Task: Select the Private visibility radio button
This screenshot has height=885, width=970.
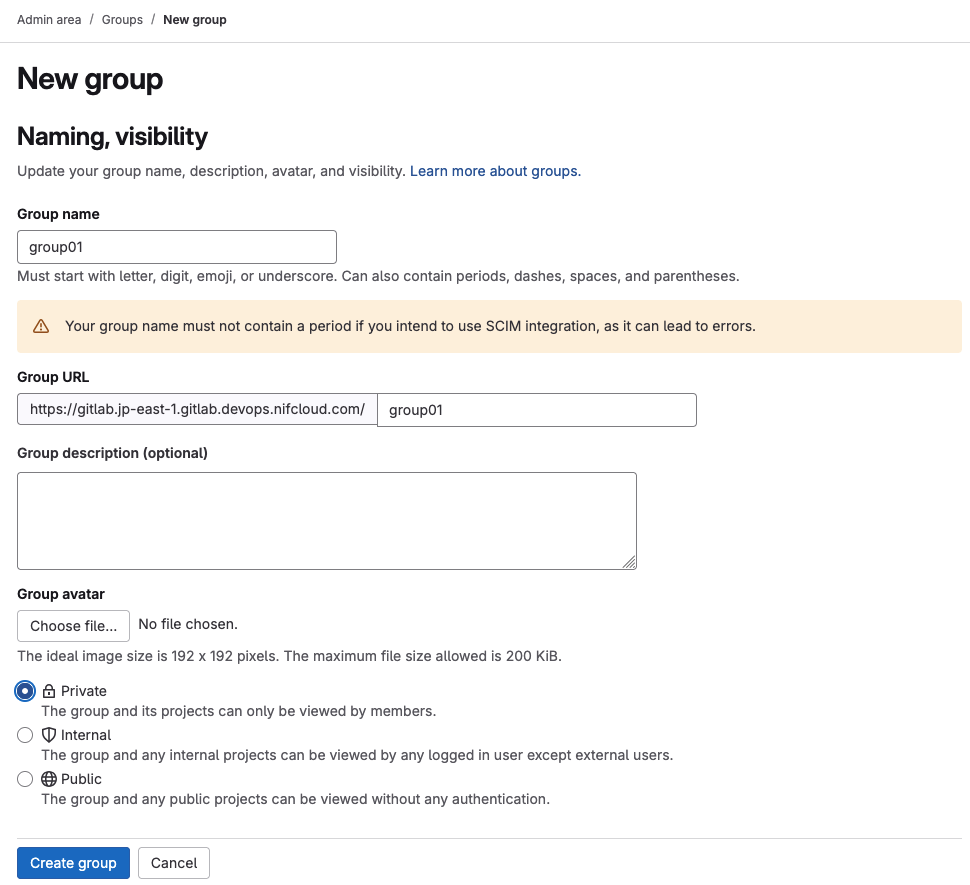Action: 26,691
